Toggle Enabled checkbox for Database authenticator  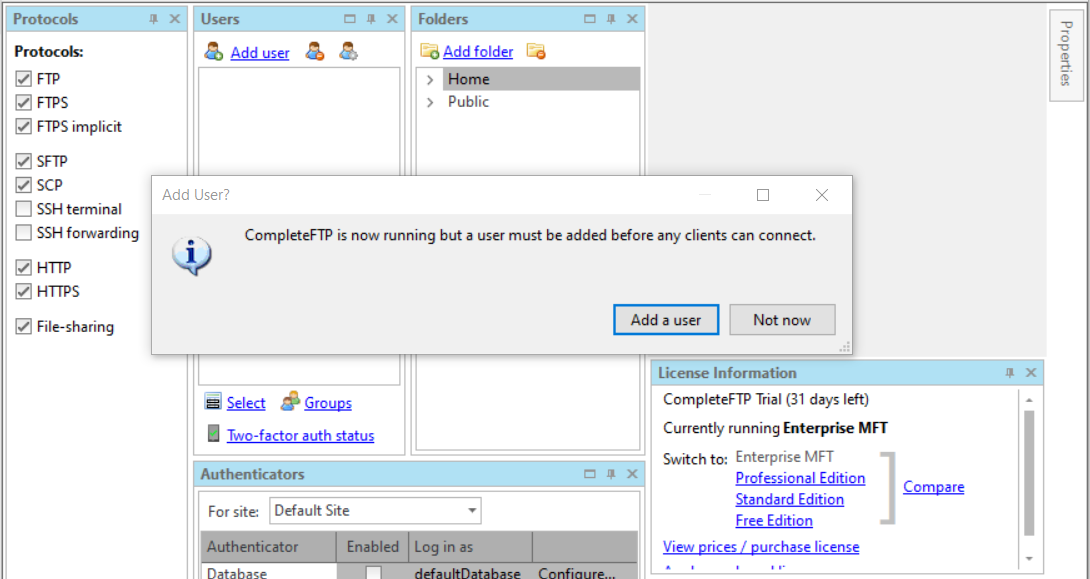click(373, 573)
